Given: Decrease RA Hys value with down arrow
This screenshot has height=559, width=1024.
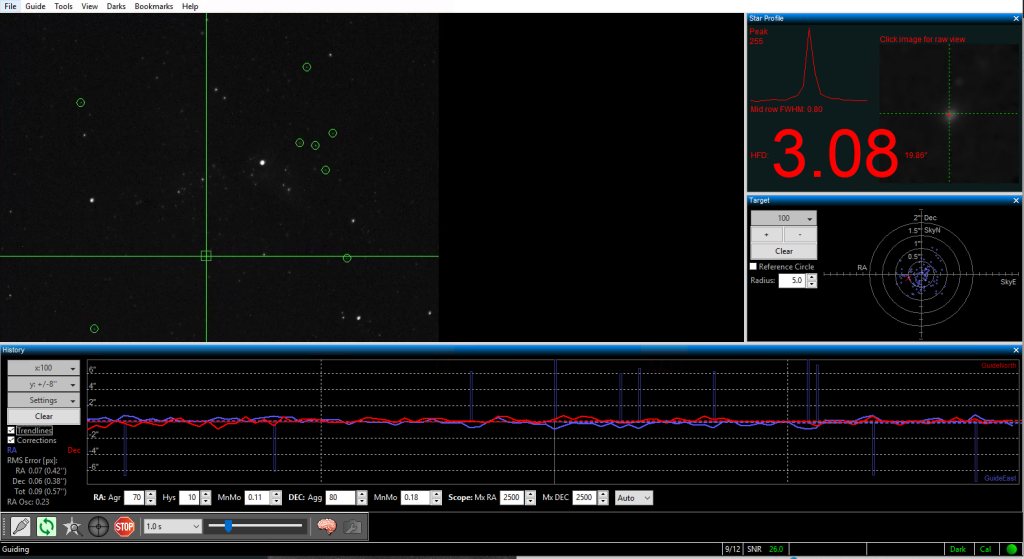Looking at the screenshot, I should coord(206,501).
